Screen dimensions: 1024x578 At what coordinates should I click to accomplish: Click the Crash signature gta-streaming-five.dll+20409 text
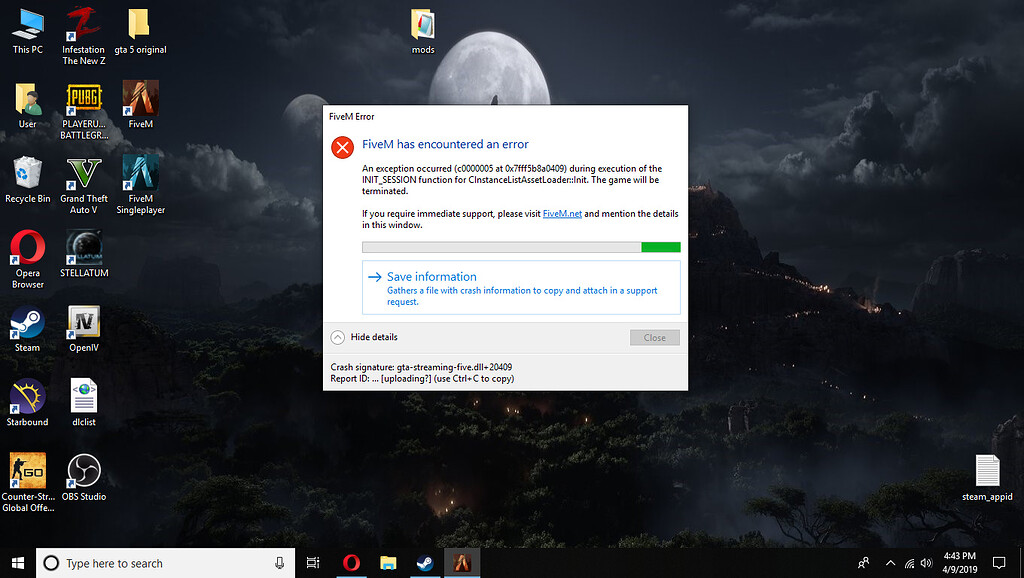click(x=421, y=367)
